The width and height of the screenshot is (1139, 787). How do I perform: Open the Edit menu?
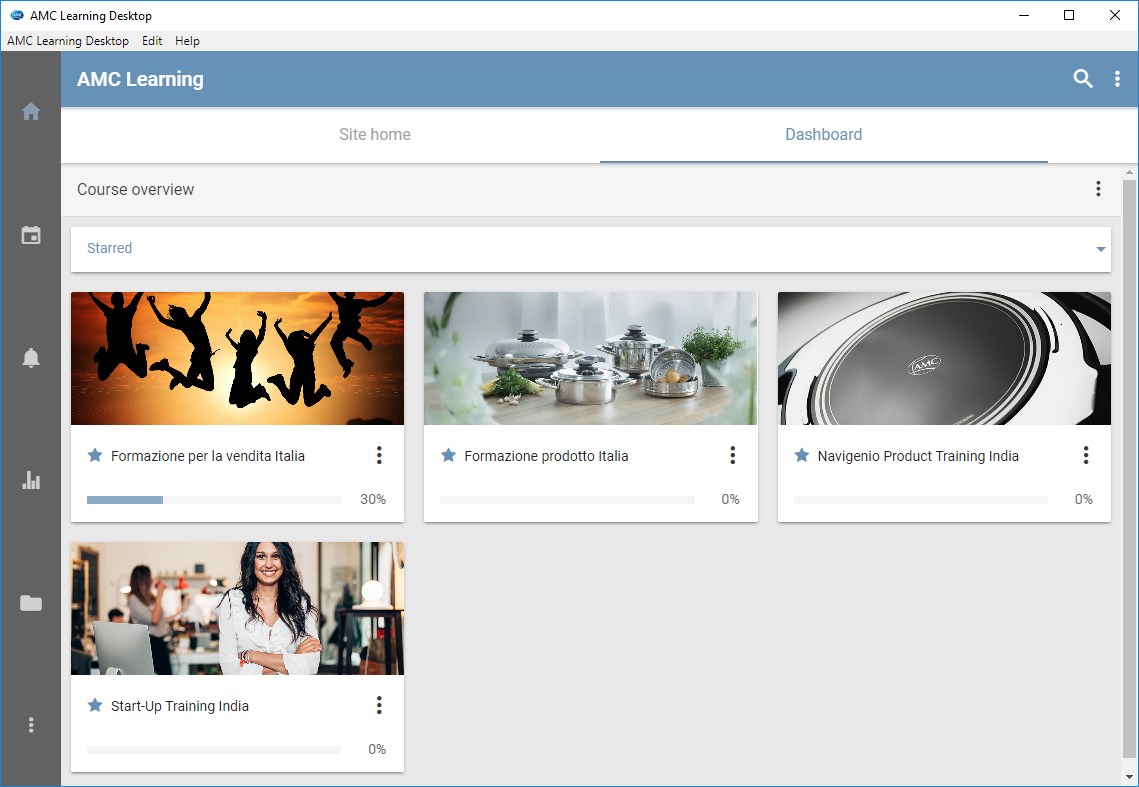coord(152,41)
